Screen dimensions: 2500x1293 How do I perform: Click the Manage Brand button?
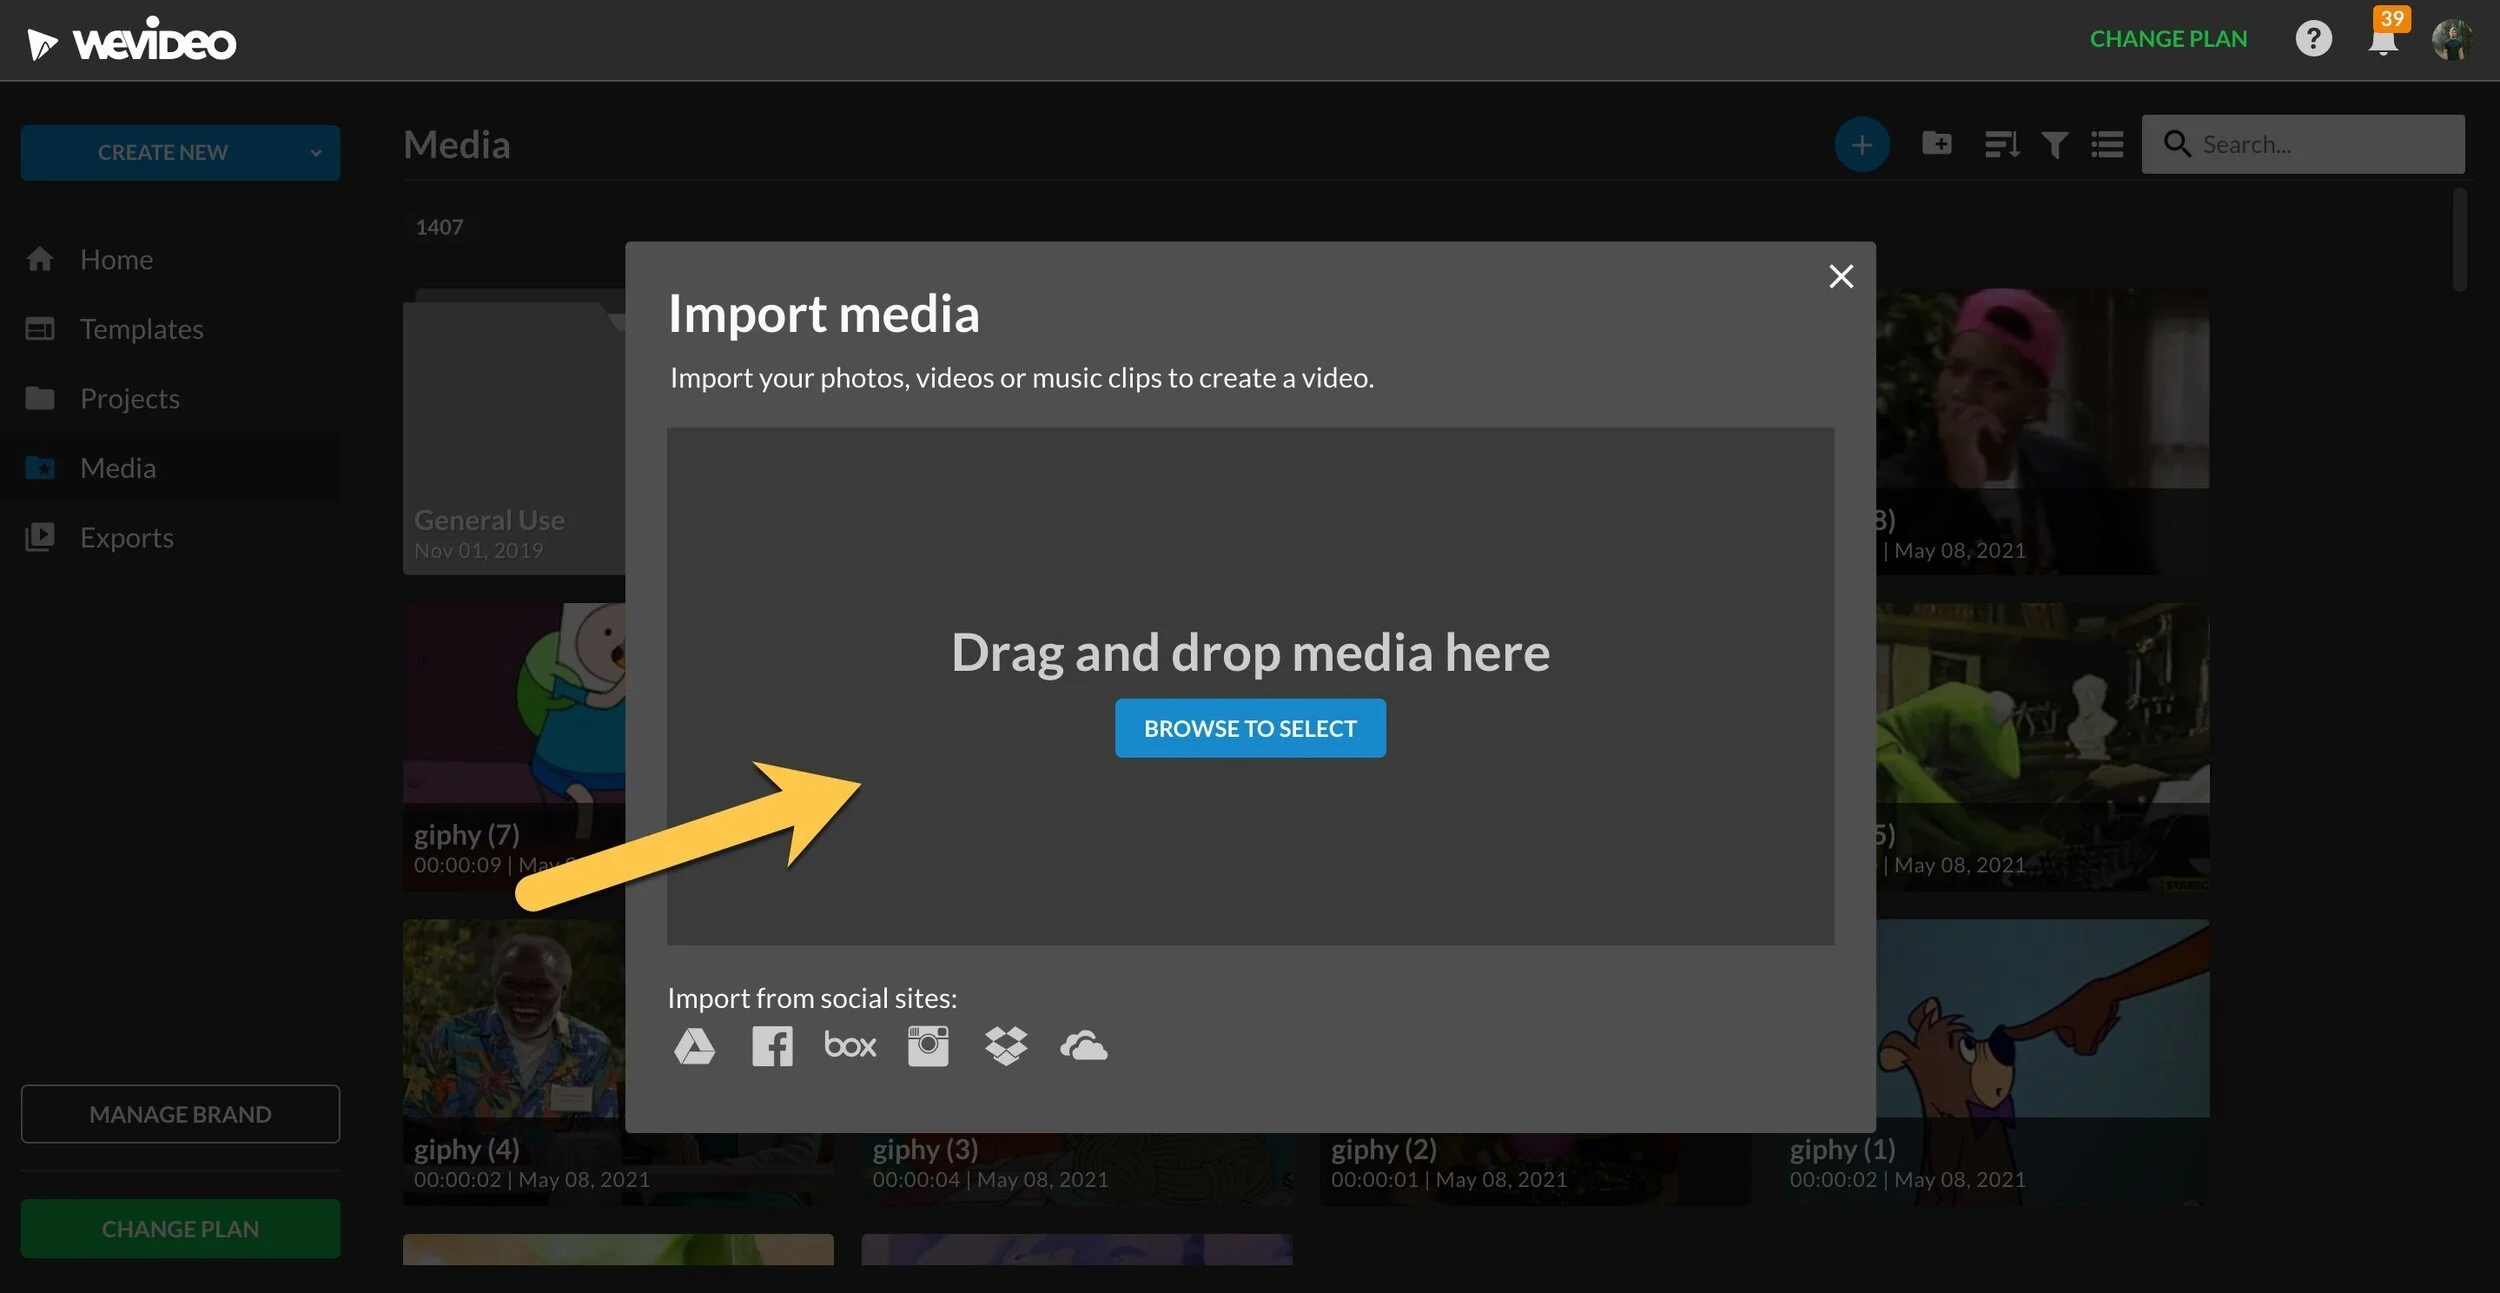pos(180,1114)
